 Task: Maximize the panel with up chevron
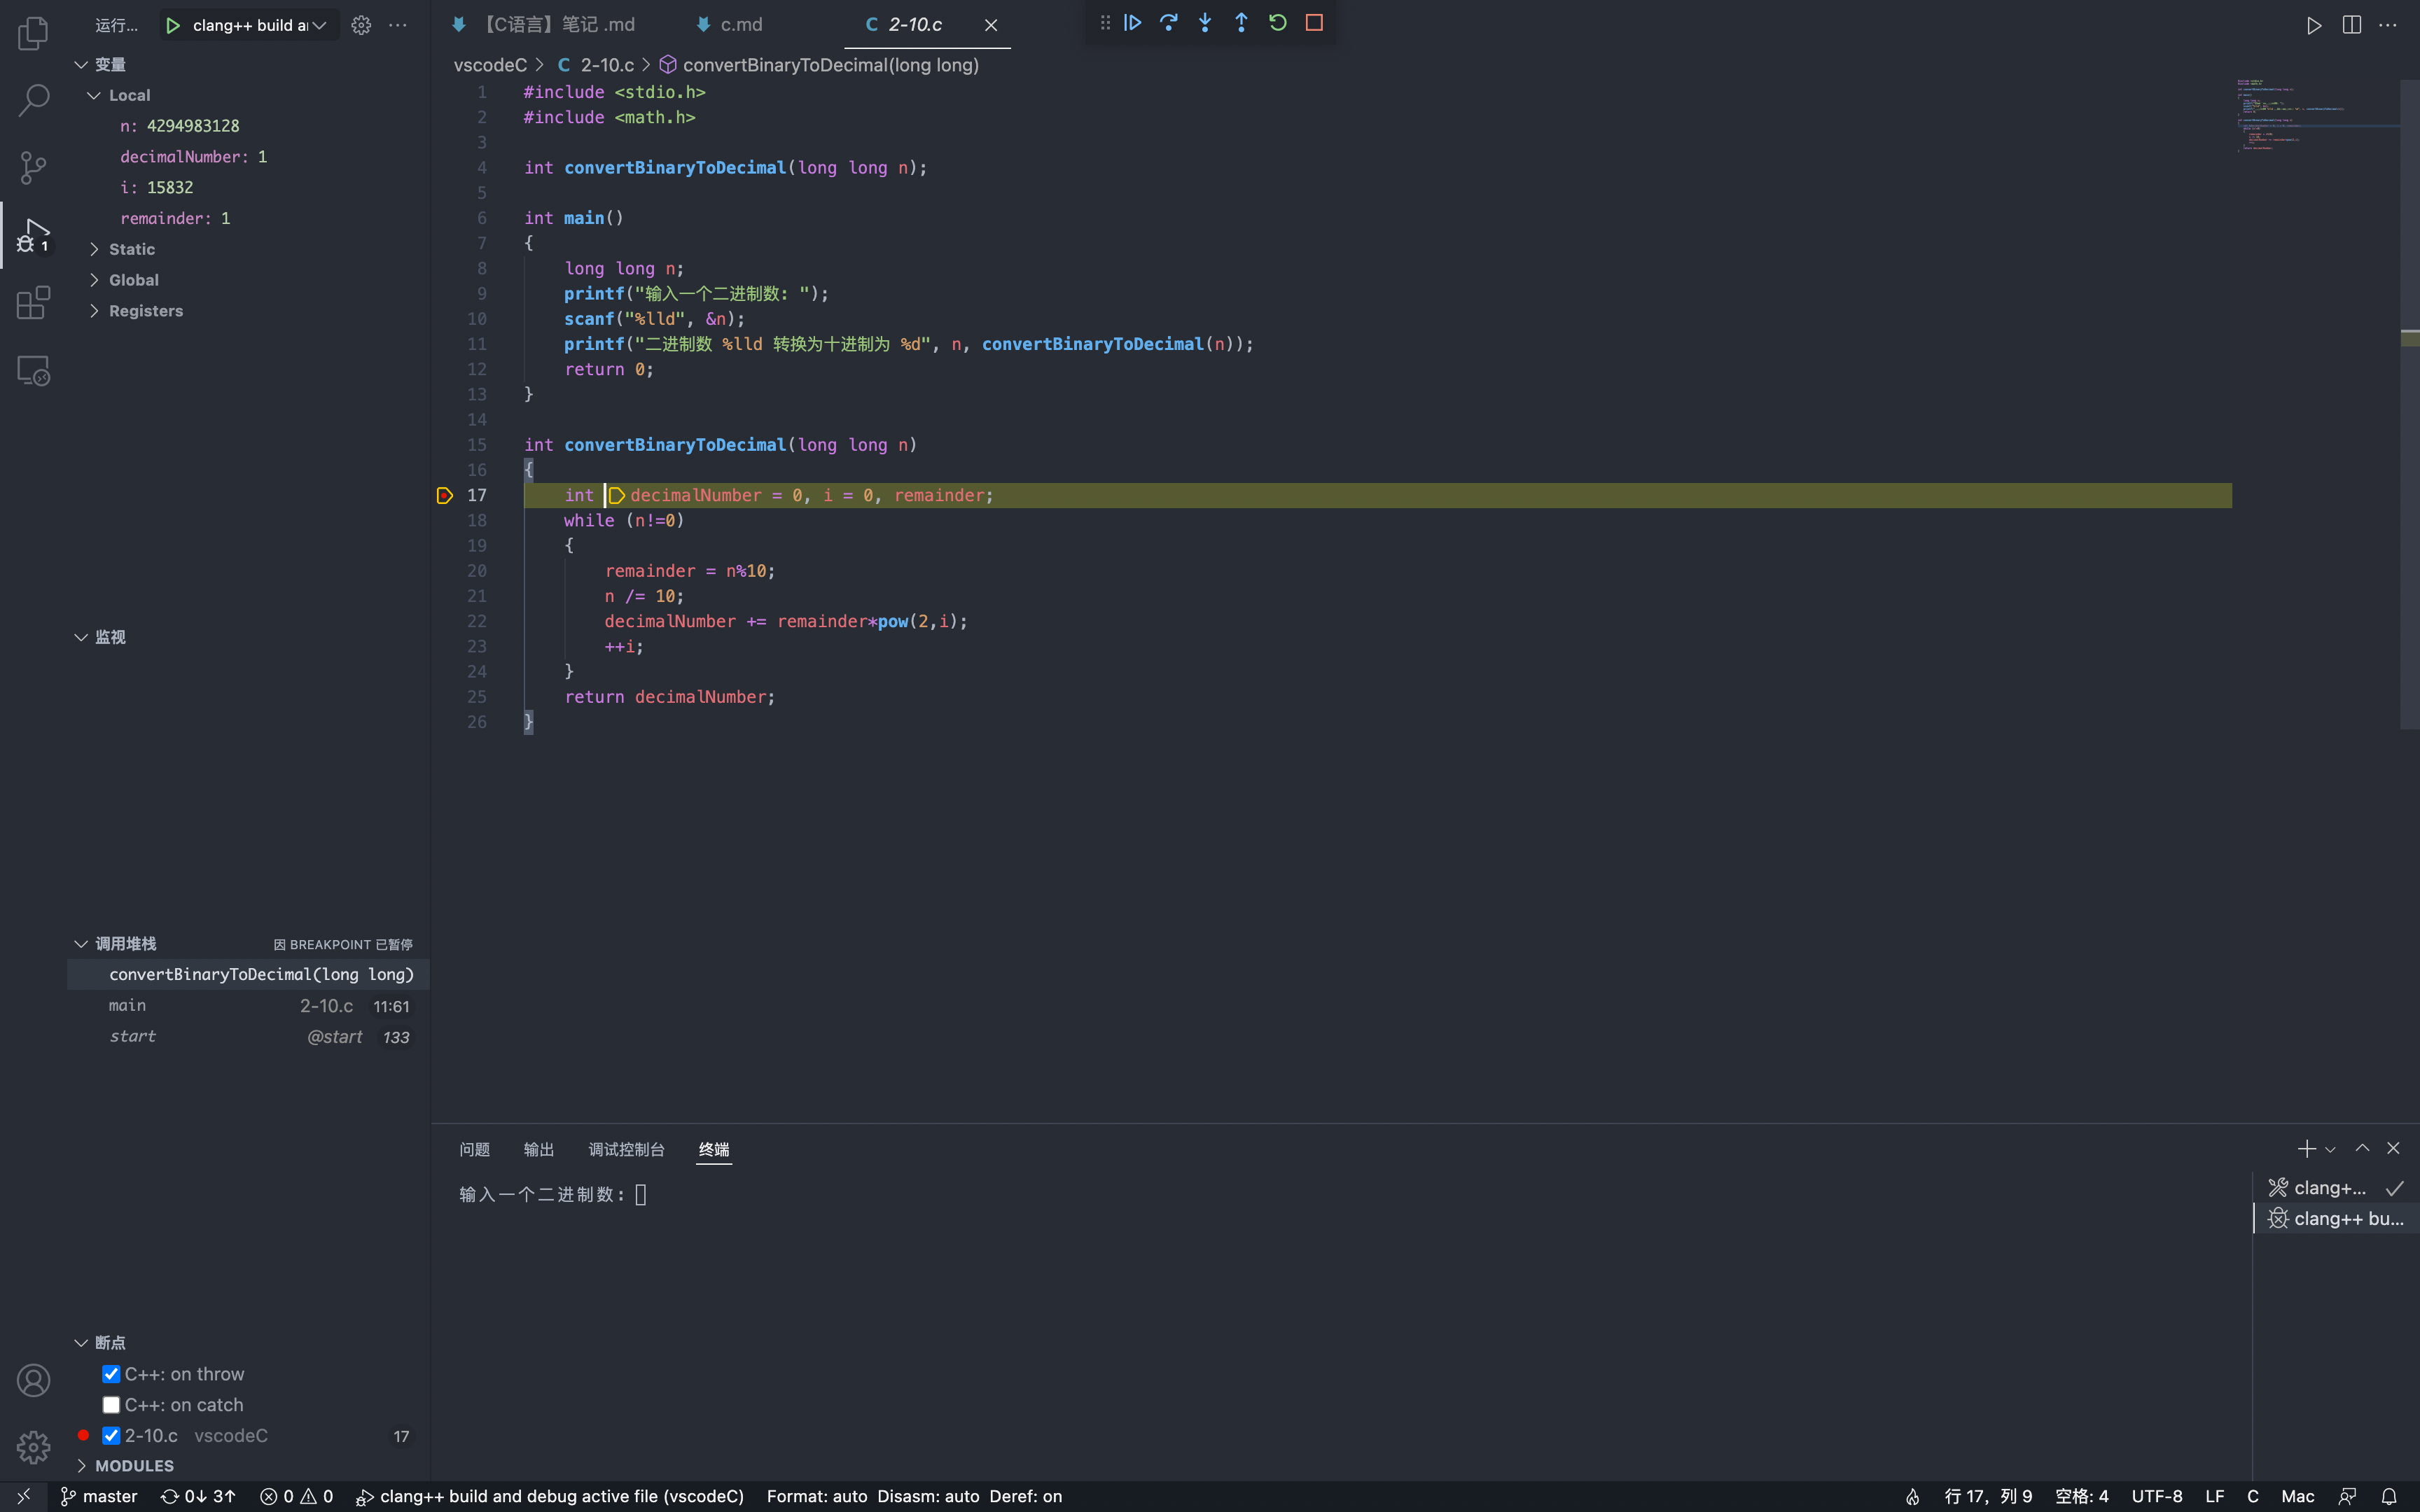(x=2362, y=1149)
